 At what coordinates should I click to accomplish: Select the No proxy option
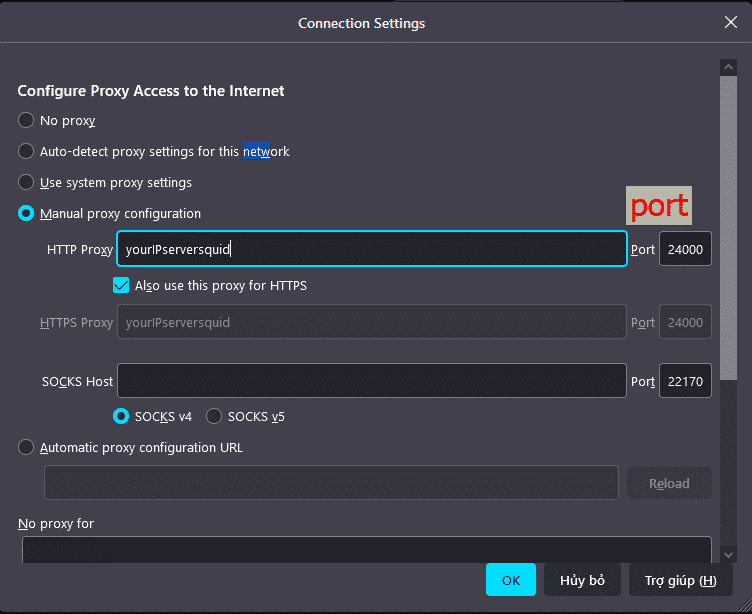26,121
